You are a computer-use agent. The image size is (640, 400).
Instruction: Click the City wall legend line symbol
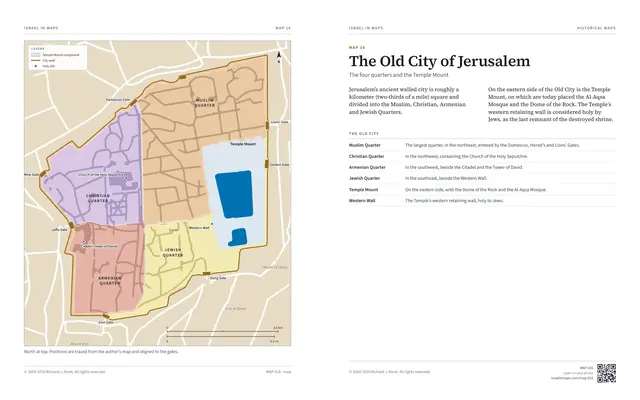[x=36, y=60]
